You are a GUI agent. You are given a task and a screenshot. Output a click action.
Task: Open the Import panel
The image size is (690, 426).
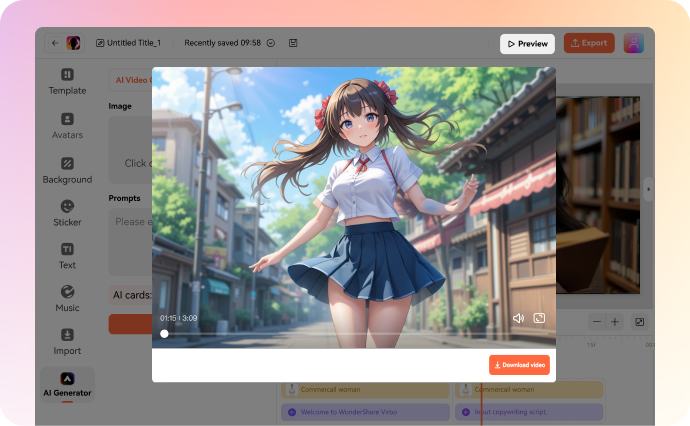pyautogui.click(x=67, y=342)
